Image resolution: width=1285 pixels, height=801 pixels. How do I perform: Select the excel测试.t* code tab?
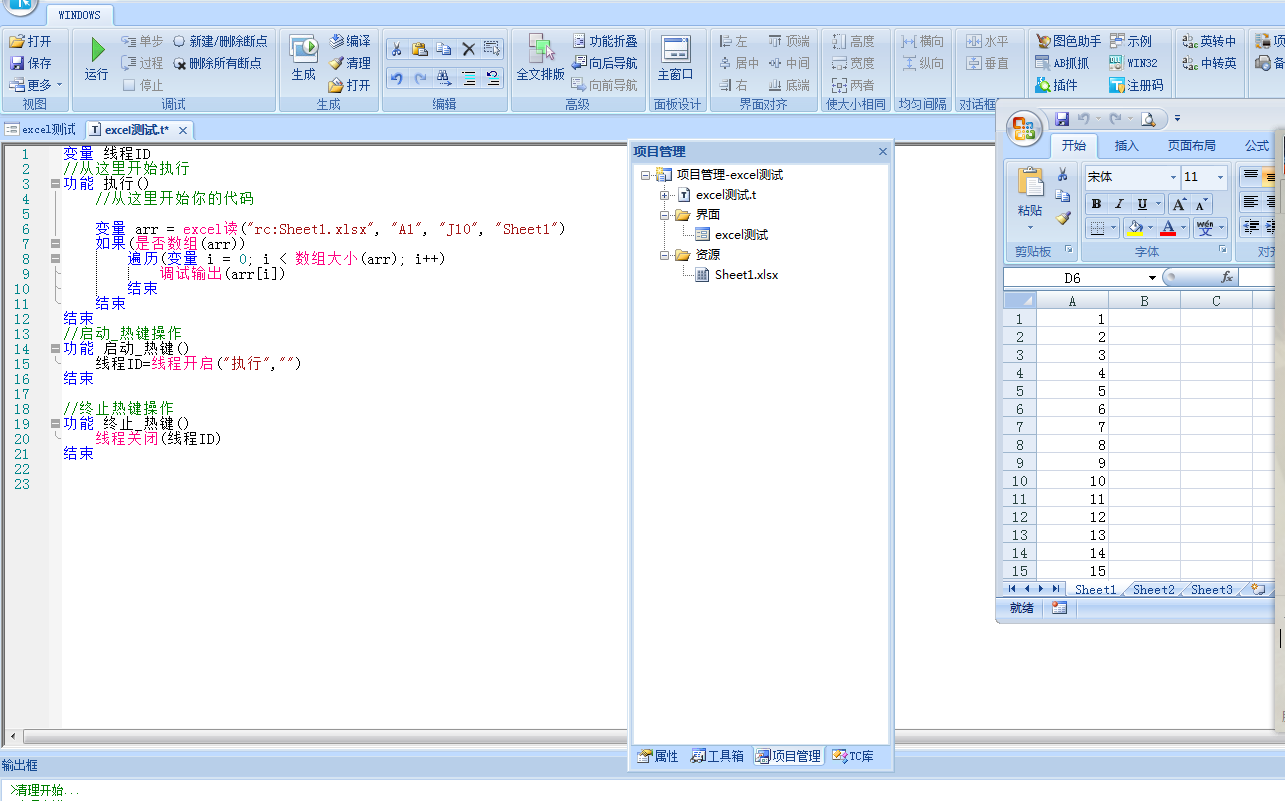(137, 130)
